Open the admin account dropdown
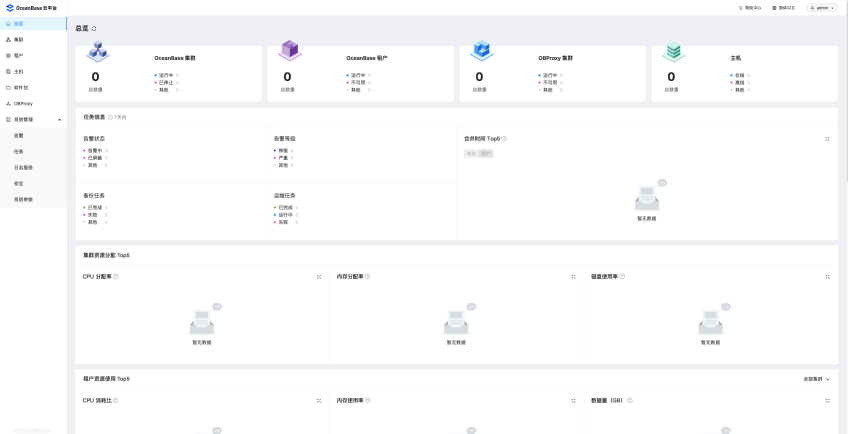Image resolution: width=848 pixels, height=434 pixels. pos(822,8)
